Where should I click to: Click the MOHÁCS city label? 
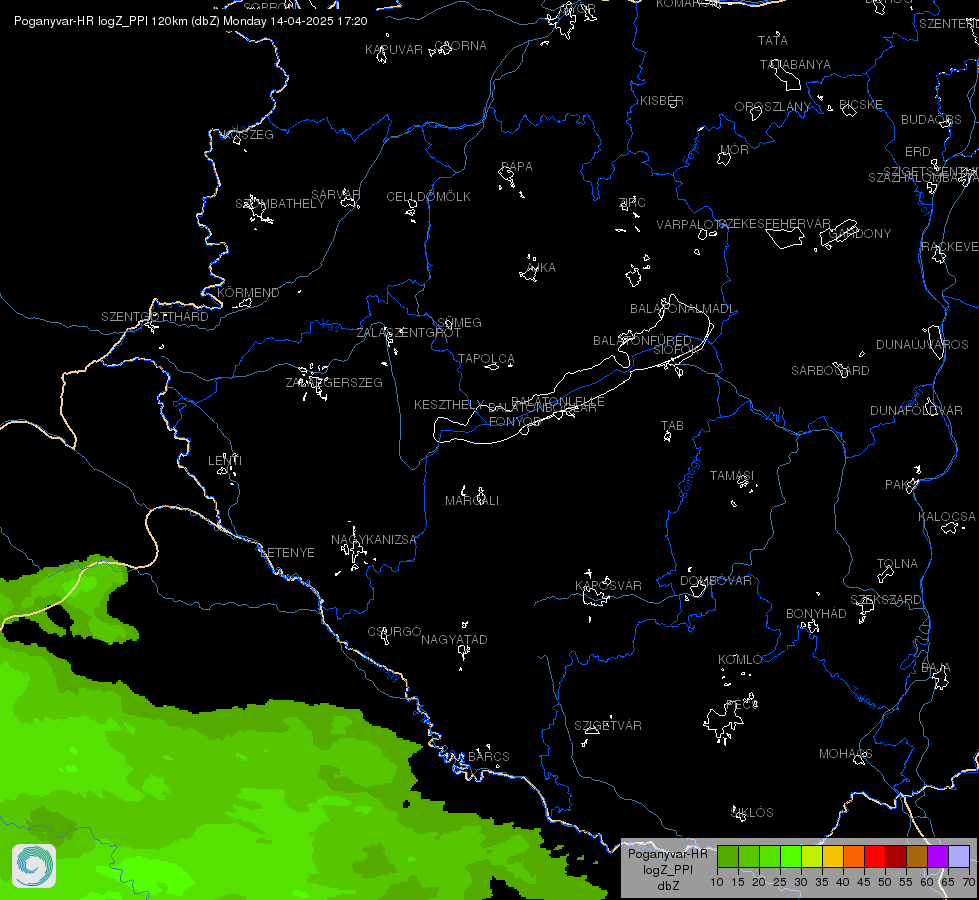(x=845, y=754)
